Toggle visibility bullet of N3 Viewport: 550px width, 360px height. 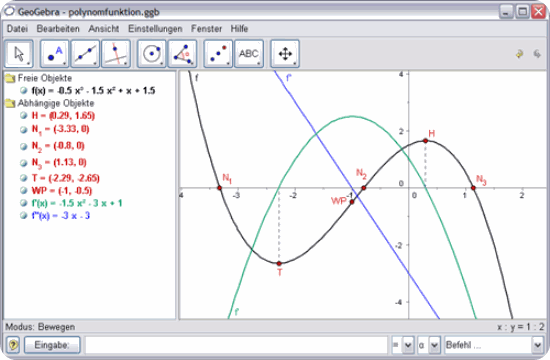point(24,162)
